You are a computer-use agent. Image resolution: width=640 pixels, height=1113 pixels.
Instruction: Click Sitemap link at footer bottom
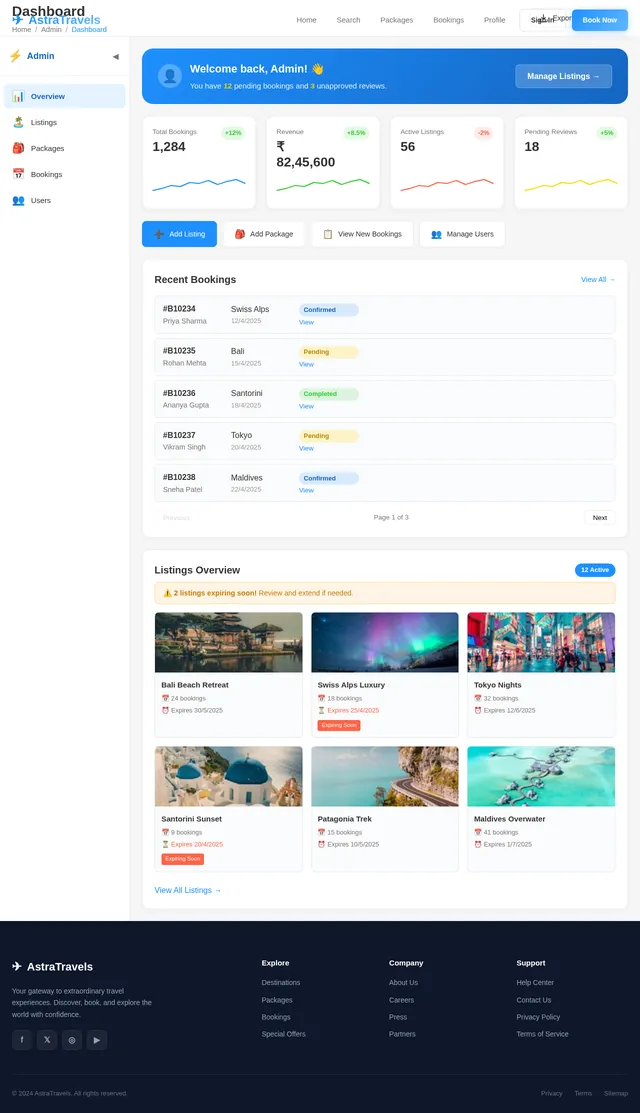(616, 1094)
